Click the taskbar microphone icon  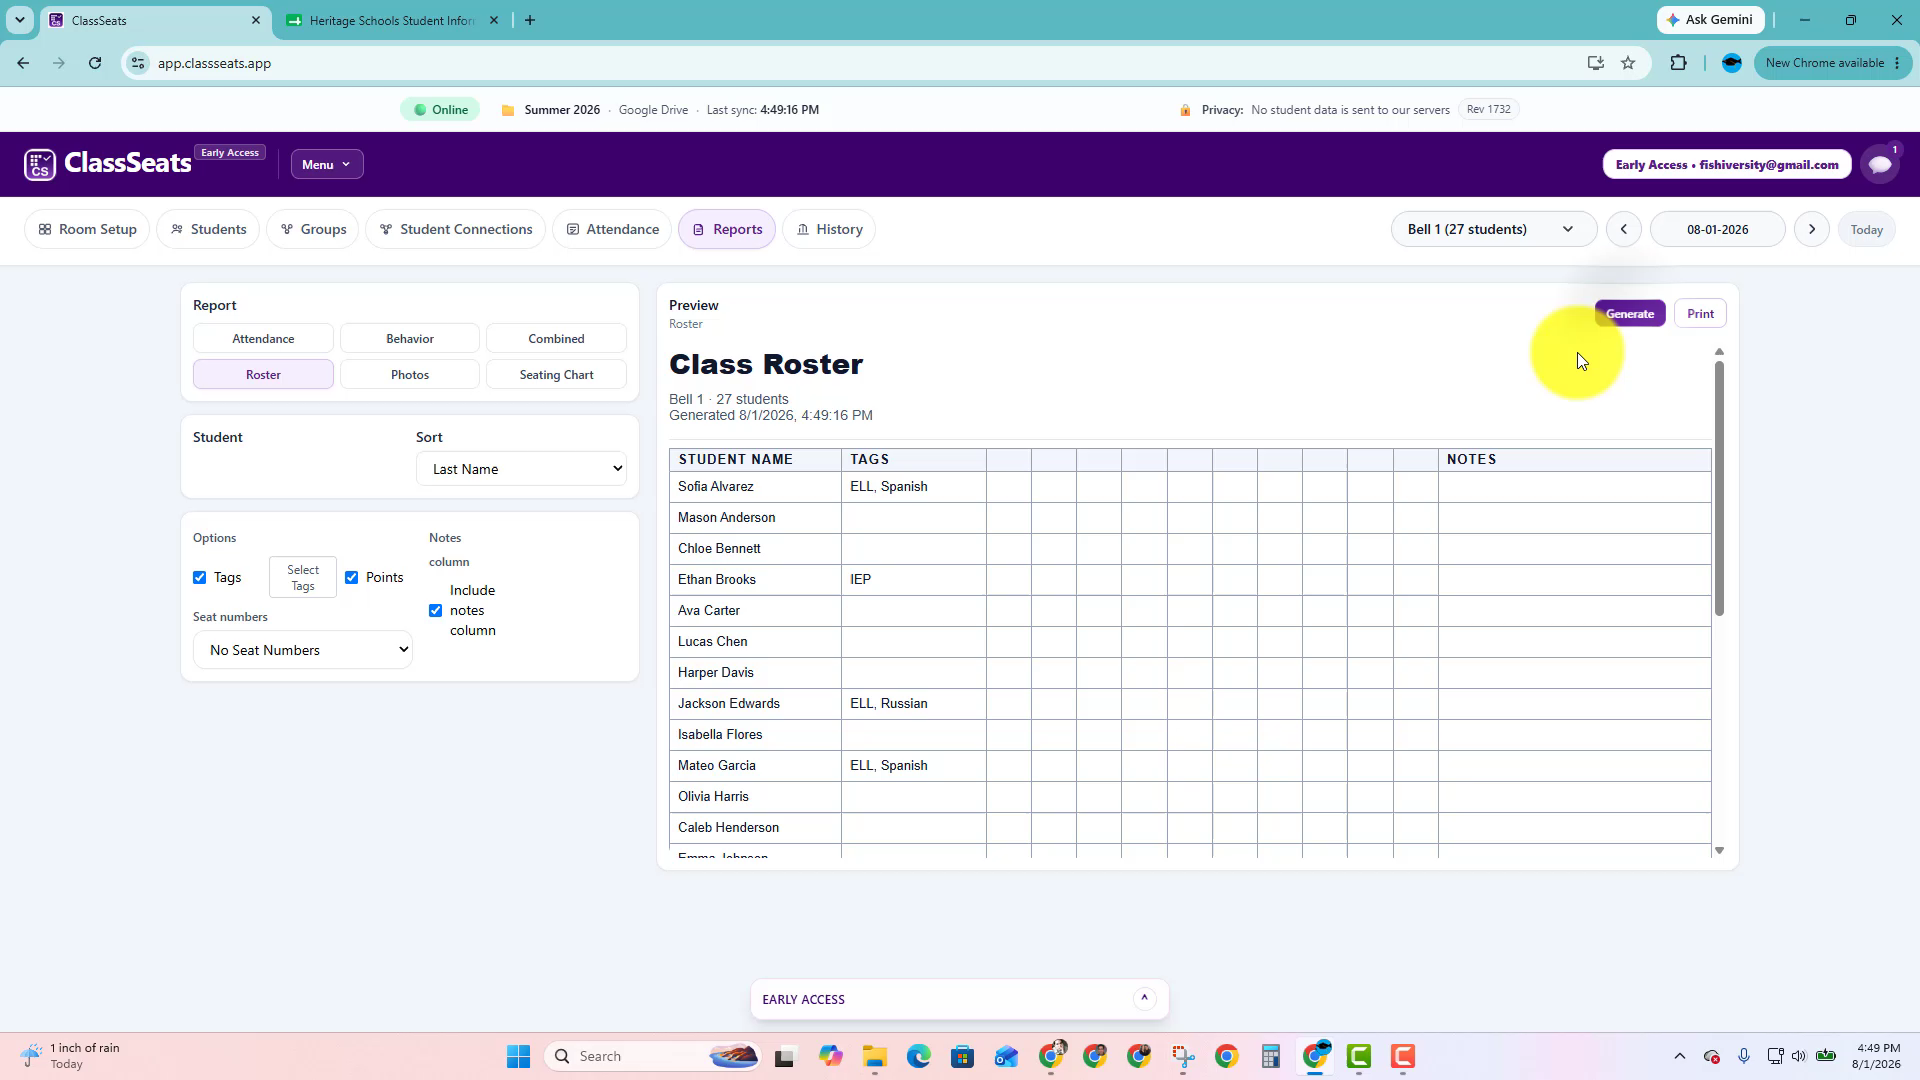click(x=1743, y=1056)
